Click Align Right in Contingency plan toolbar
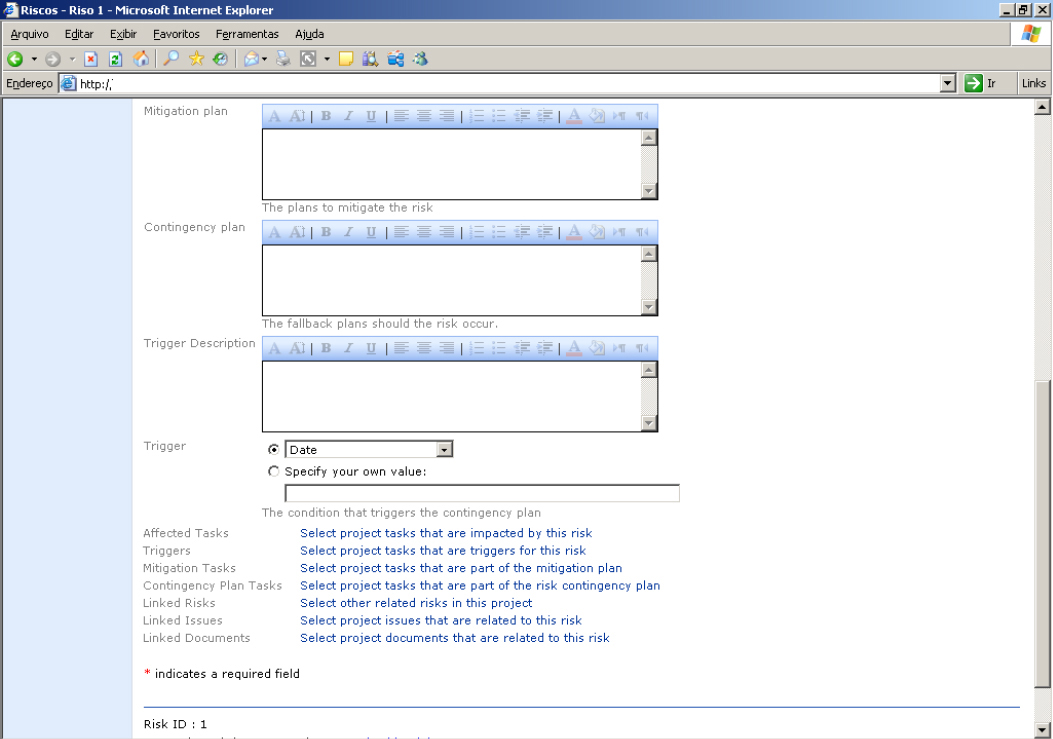The image size is (1053, 739). click(x=446, y=232)
